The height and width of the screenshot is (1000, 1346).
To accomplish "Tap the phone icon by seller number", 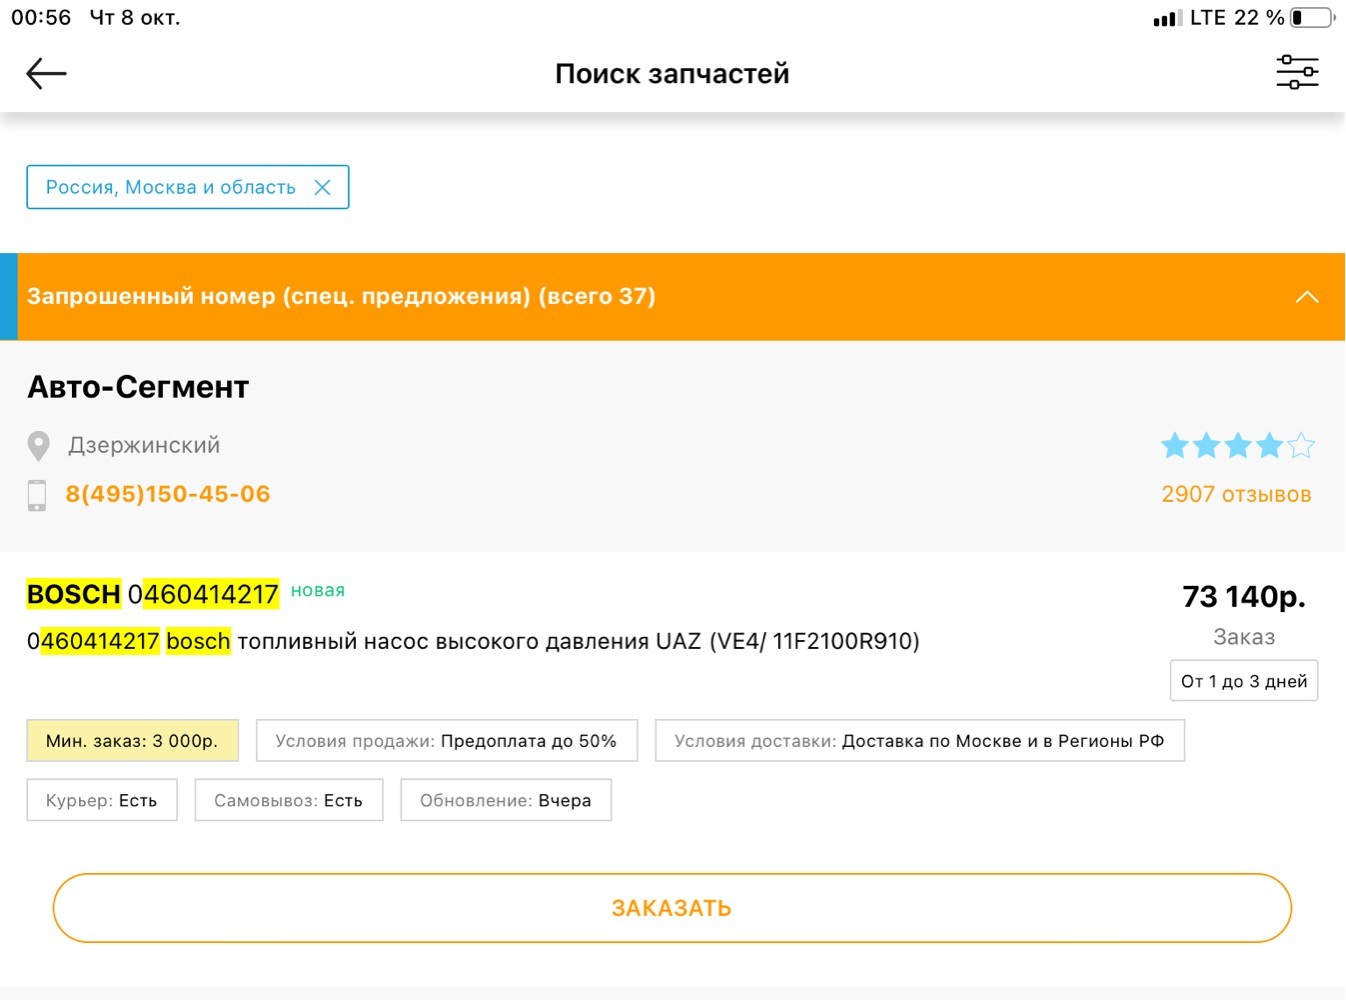I will 37,495.
